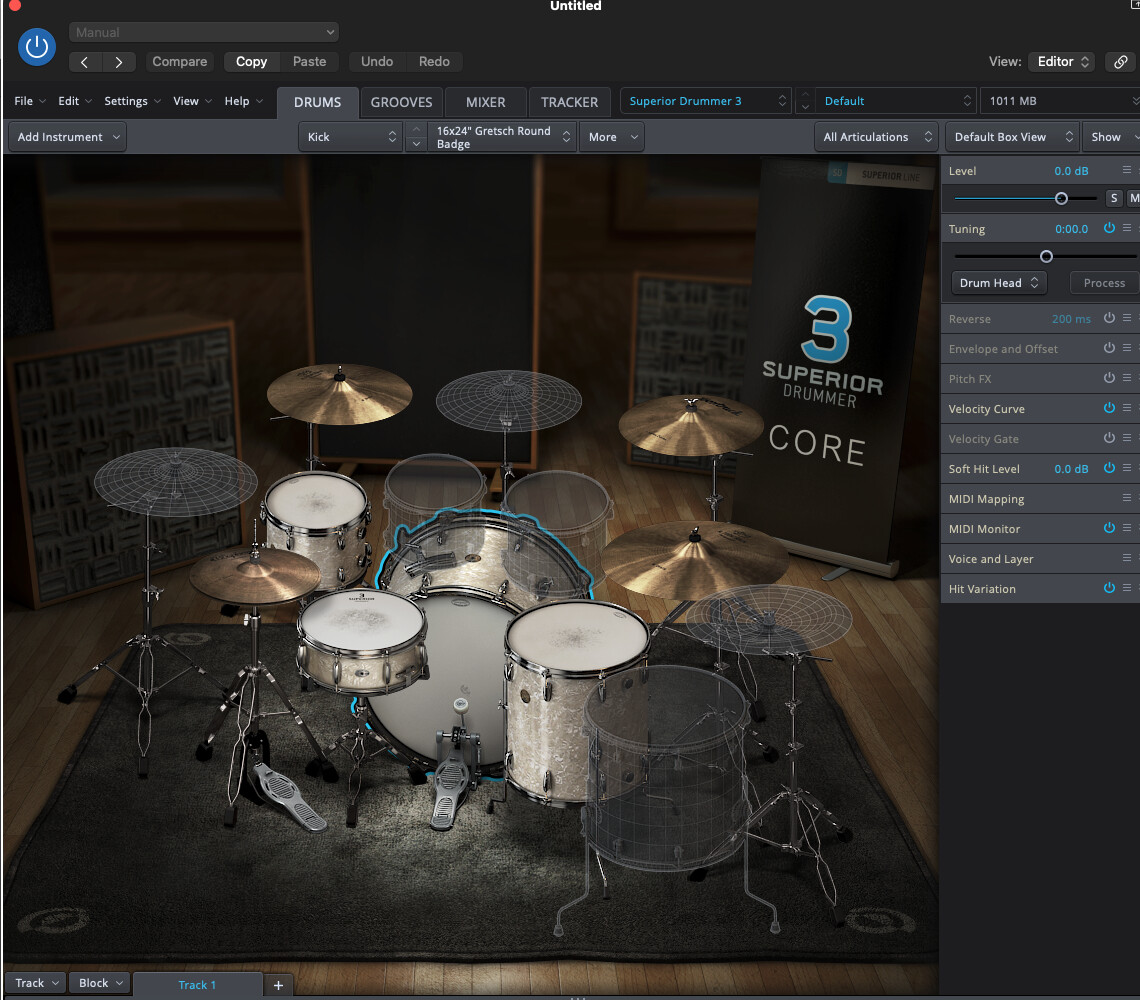Open the View Editor dropdown
1140x1000 pixels.
click(x=1063, y=62)
